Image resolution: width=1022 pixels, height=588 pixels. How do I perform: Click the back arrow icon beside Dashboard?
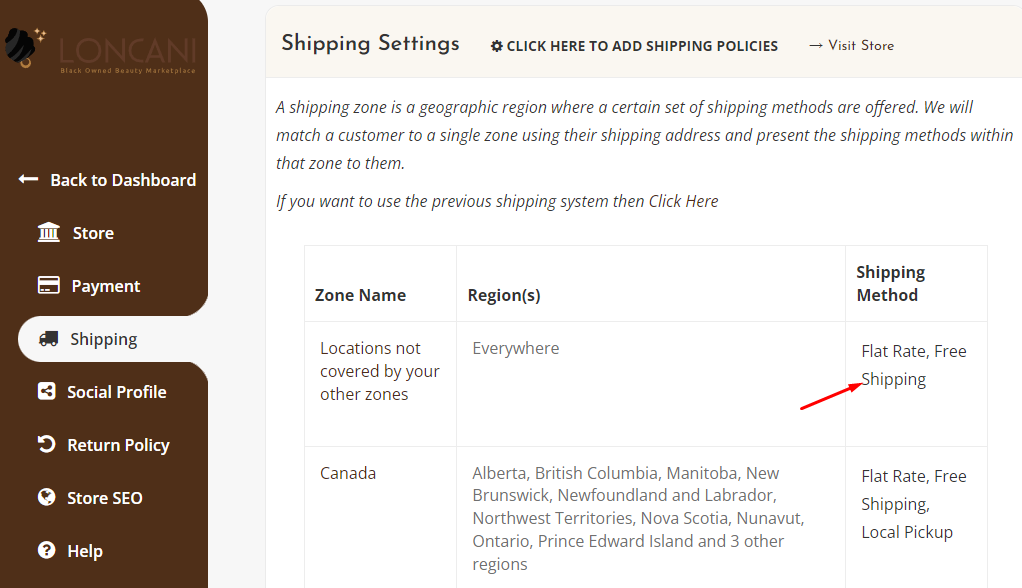pos(28,179)
